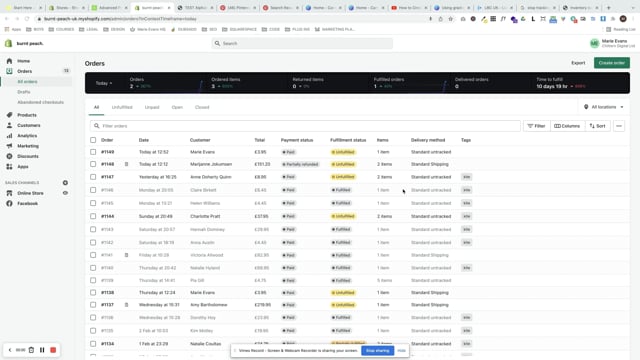Open Abandoned checkouts in the sidebar

coord(40,102)
